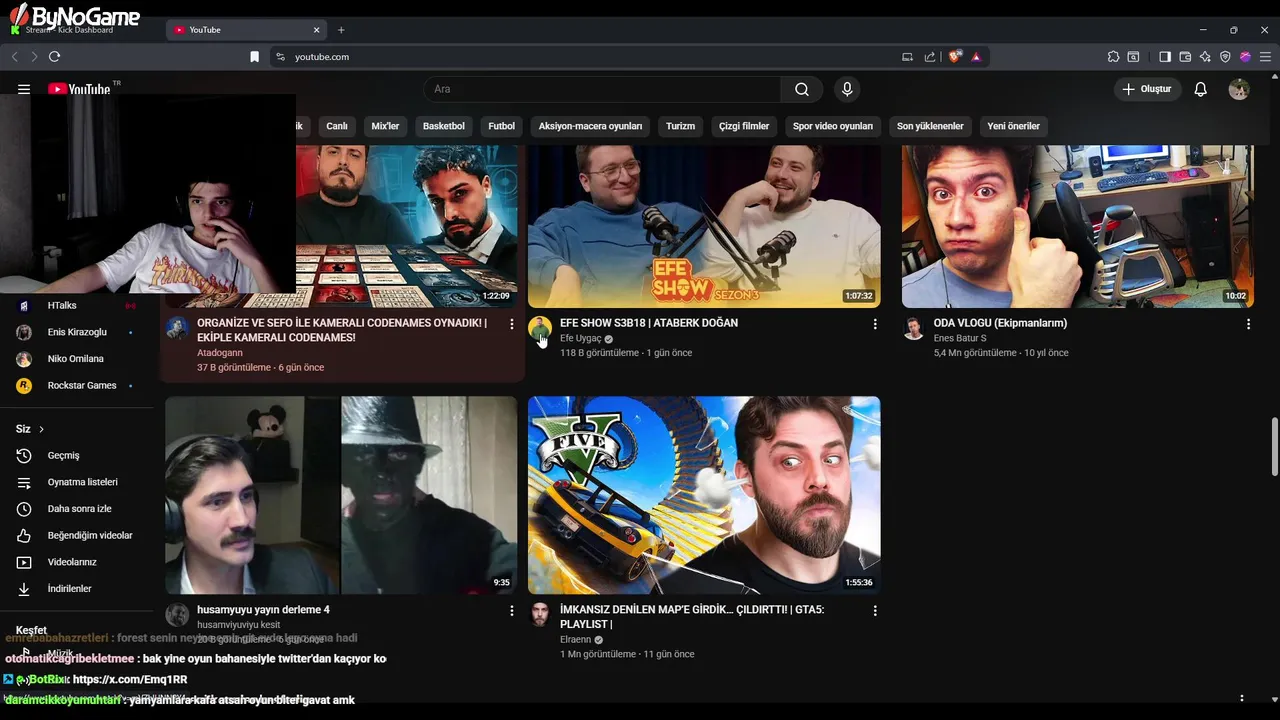
Task: Bookmark this page icon
Action: click(x=254, y=57)
